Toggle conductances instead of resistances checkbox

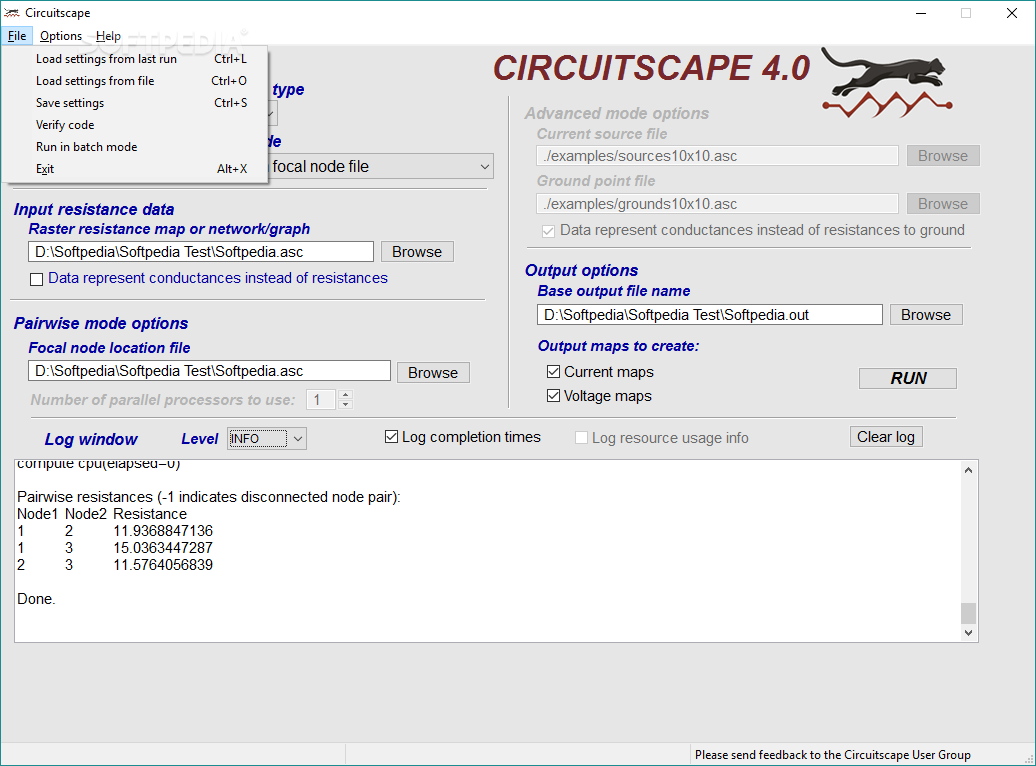tap(36, 279)
